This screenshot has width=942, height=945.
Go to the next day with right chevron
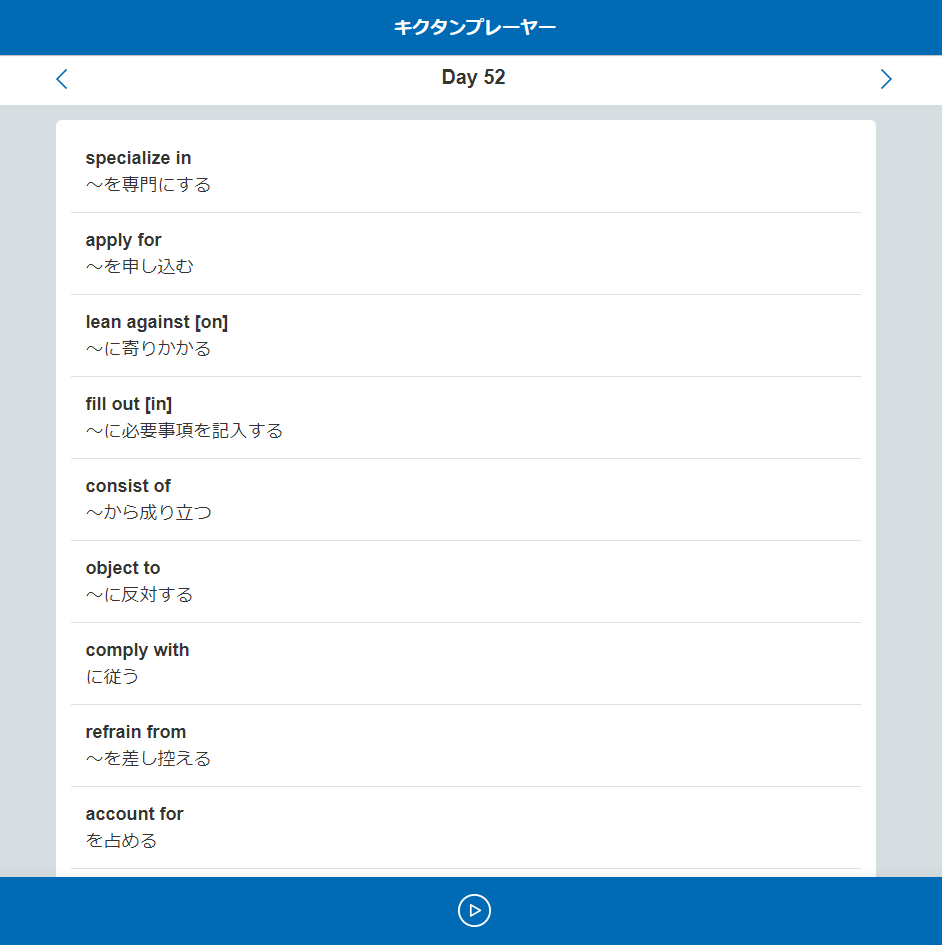(885, 79)
